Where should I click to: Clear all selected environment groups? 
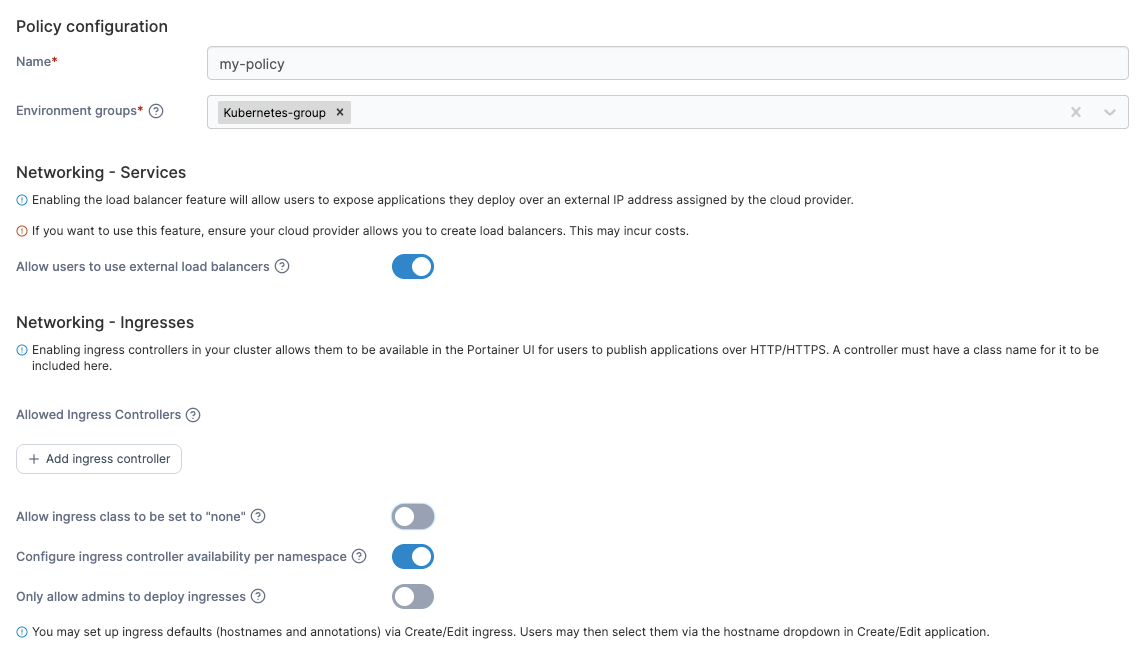coord(1076,112)
